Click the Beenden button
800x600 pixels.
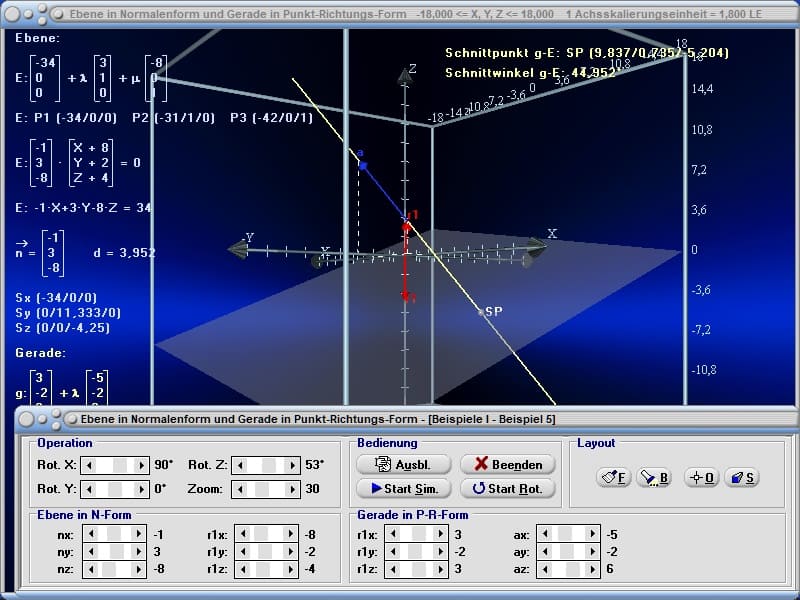507,464
